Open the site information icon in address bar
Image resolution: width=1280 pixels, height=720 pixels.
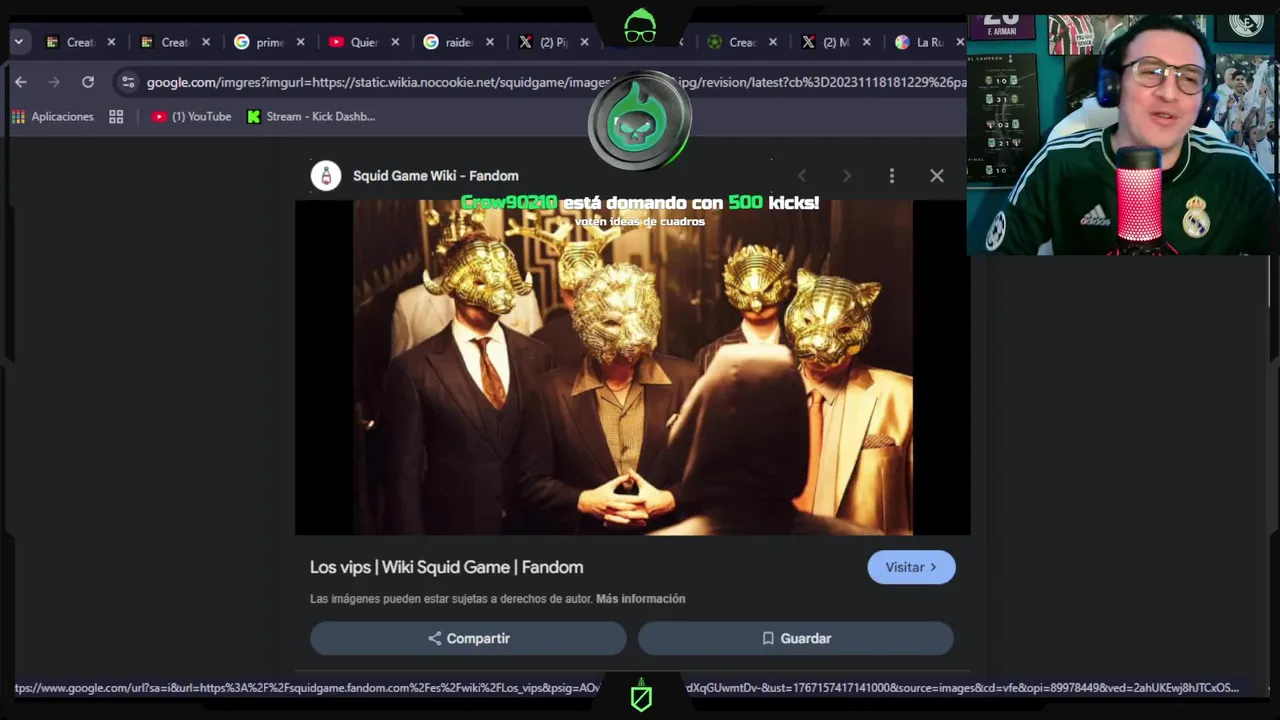tap(127, 82)
